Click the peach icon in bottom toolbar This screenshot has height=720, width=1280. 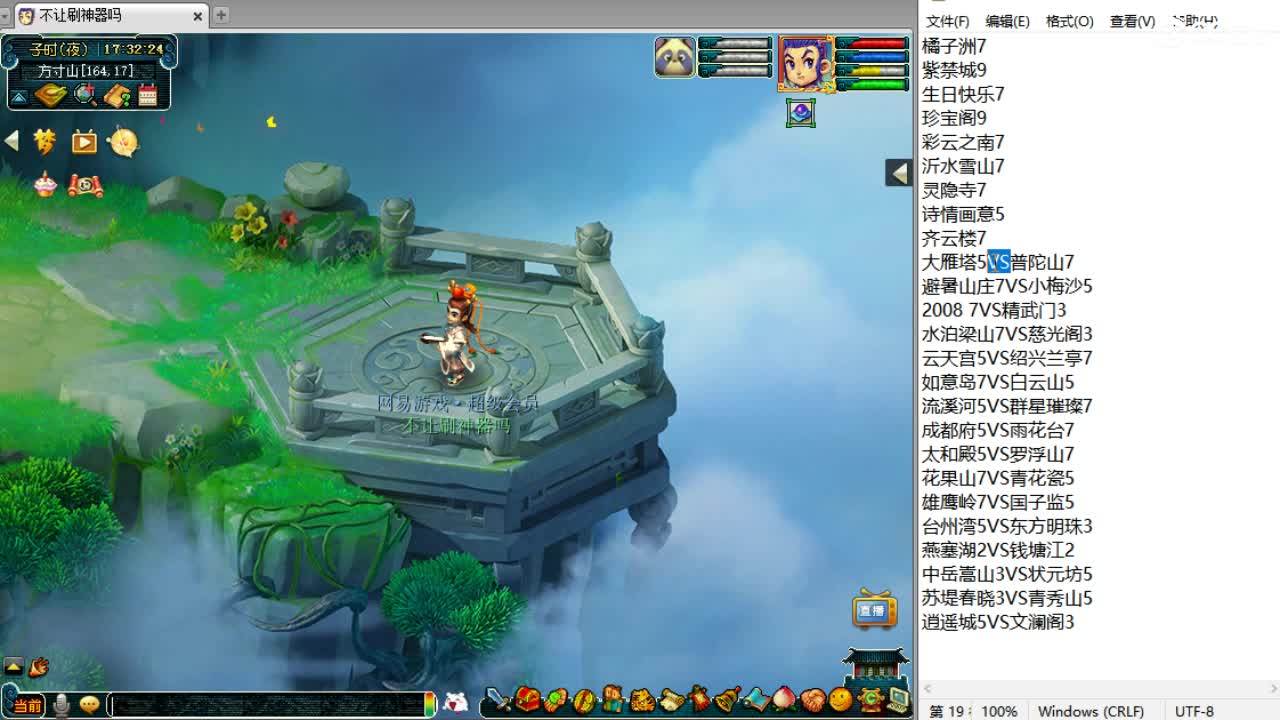(x=785, y=699)
